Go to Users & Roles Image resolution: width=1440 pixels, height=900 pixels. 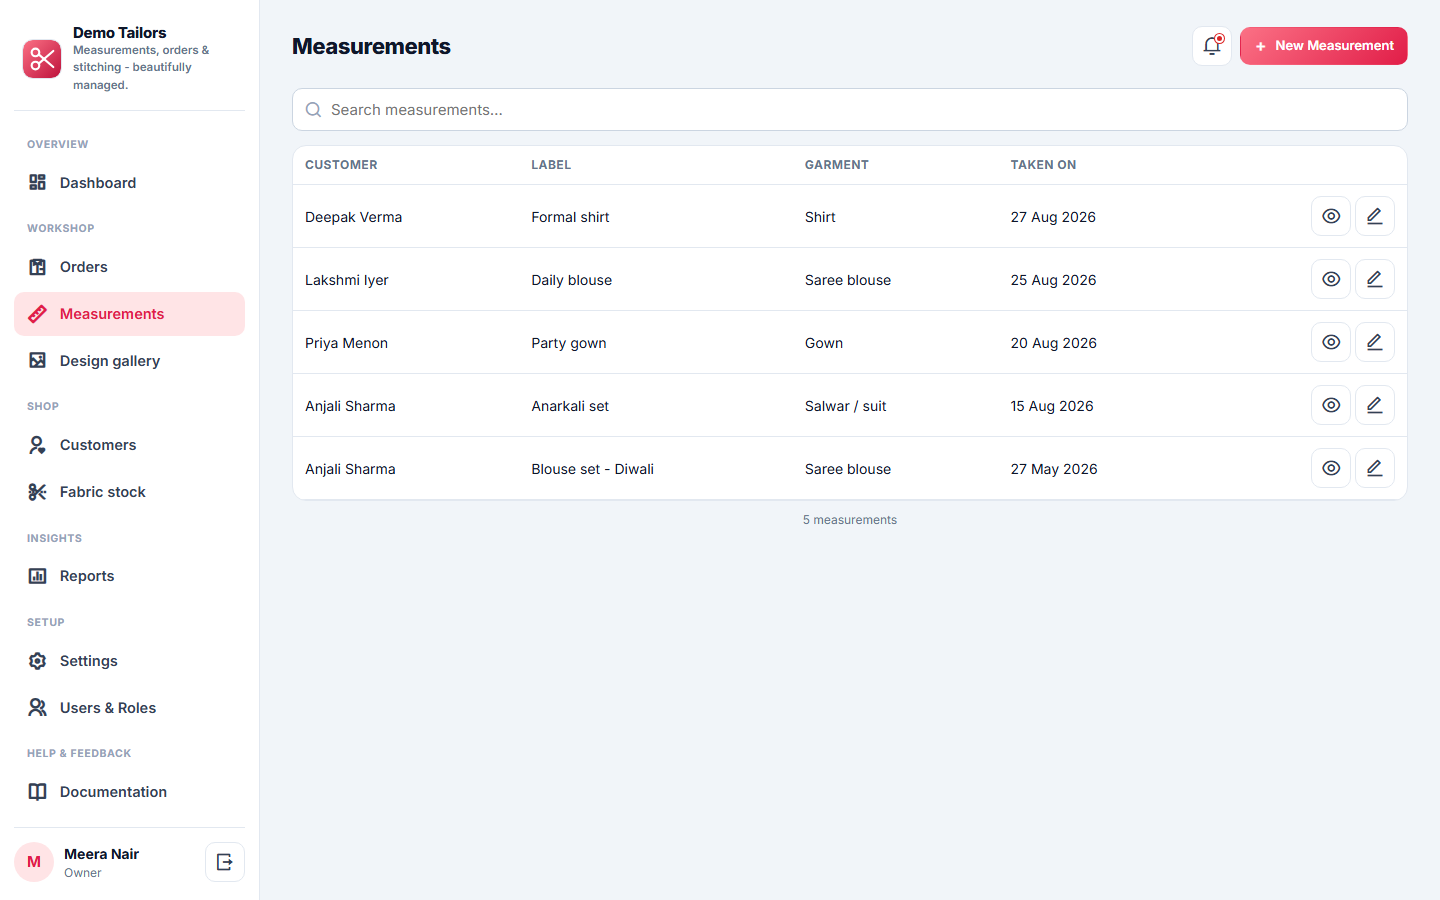click(x=129, y=708)
